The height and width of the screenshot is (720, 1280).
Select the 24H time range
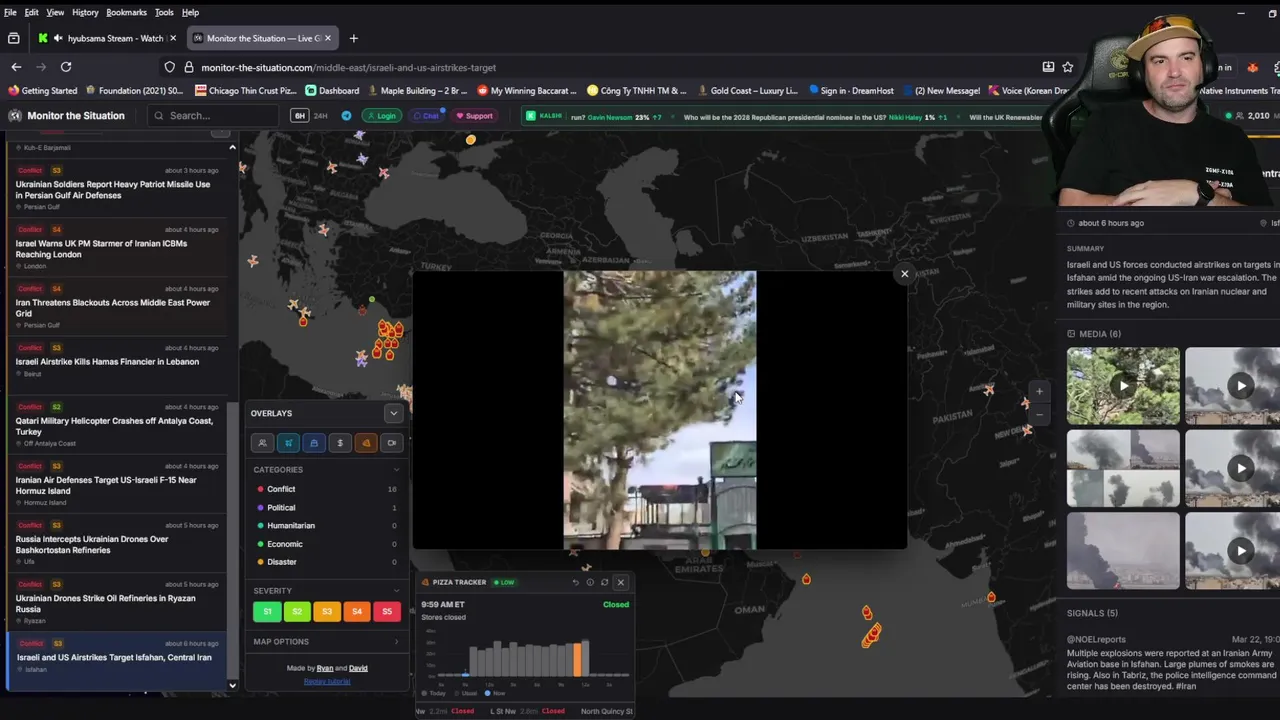click(x=321, y=115)
